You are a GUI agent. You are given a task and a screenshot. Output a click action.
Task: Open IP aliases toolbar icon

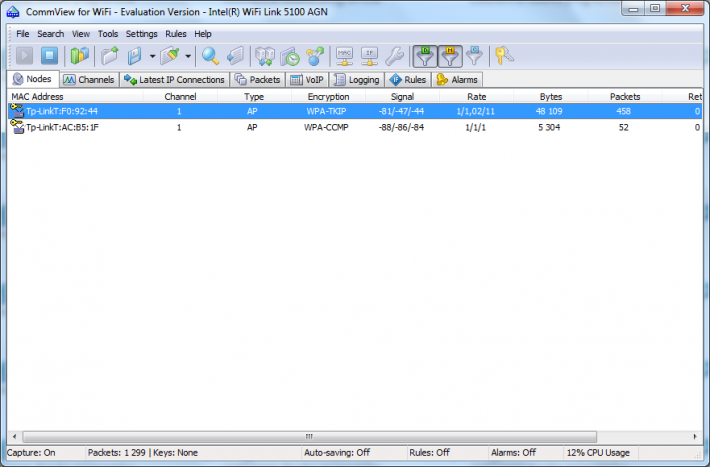pyautogui.click(x=370, y=56)
